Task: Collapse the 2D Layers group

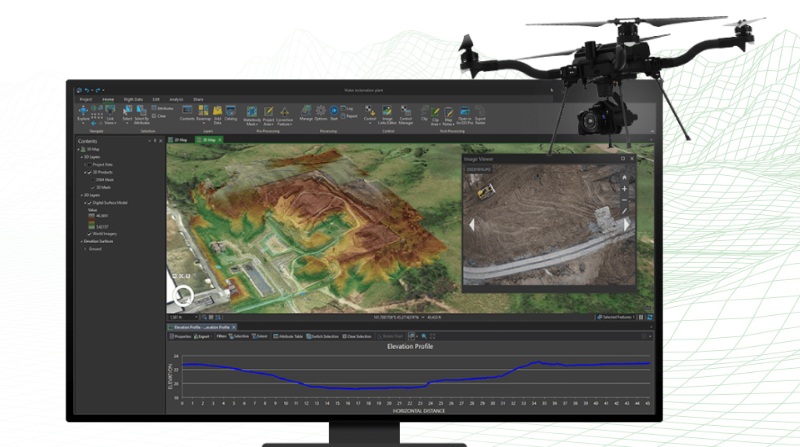Action: 82,195
